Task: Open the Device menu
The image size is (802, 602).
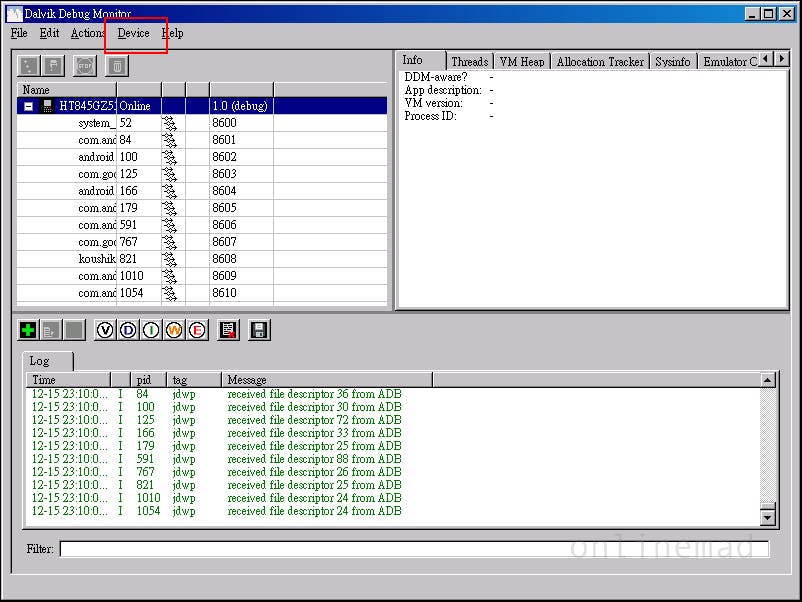Action: (133, 33)
